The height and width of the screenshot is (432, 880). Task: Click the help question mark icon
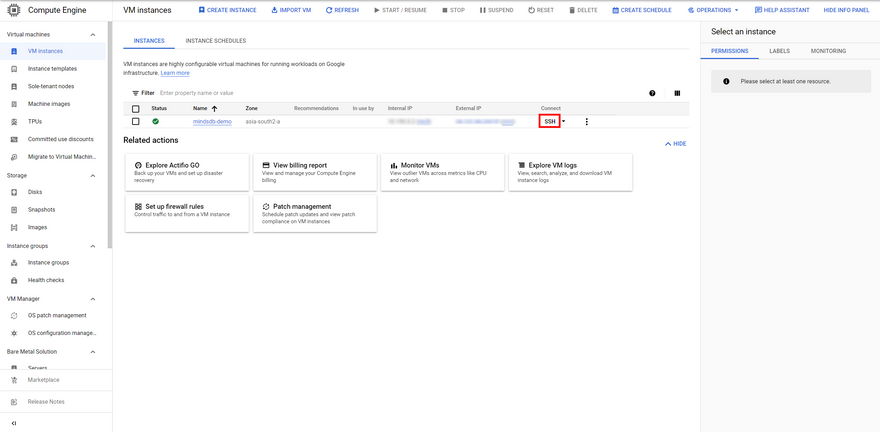pos(652,93)
